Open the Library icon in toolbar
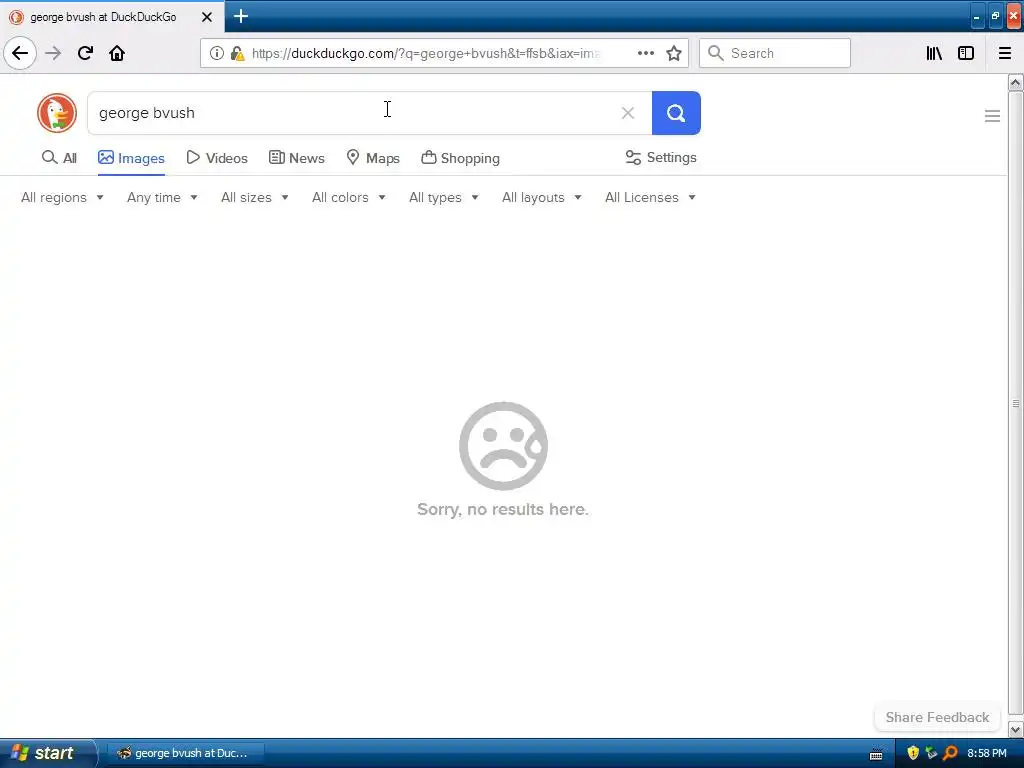The width and height of the screenshot is (1024, 768). (934, 53)
